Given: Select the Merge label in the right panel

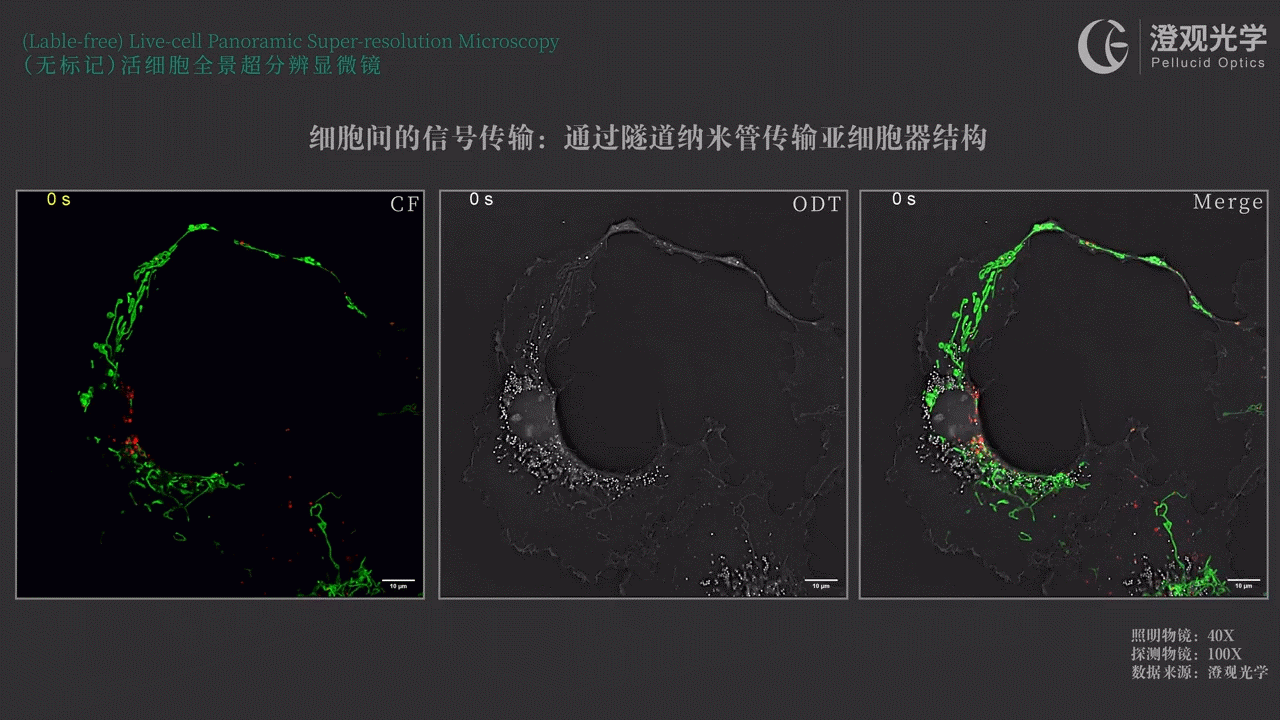Looking at the screenshot, I should tap(1228, 203).
